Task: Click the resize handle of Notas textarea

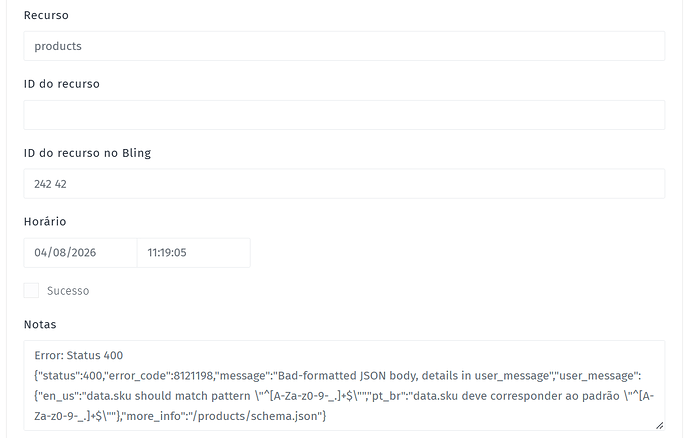Action: [x=659, y=425]
